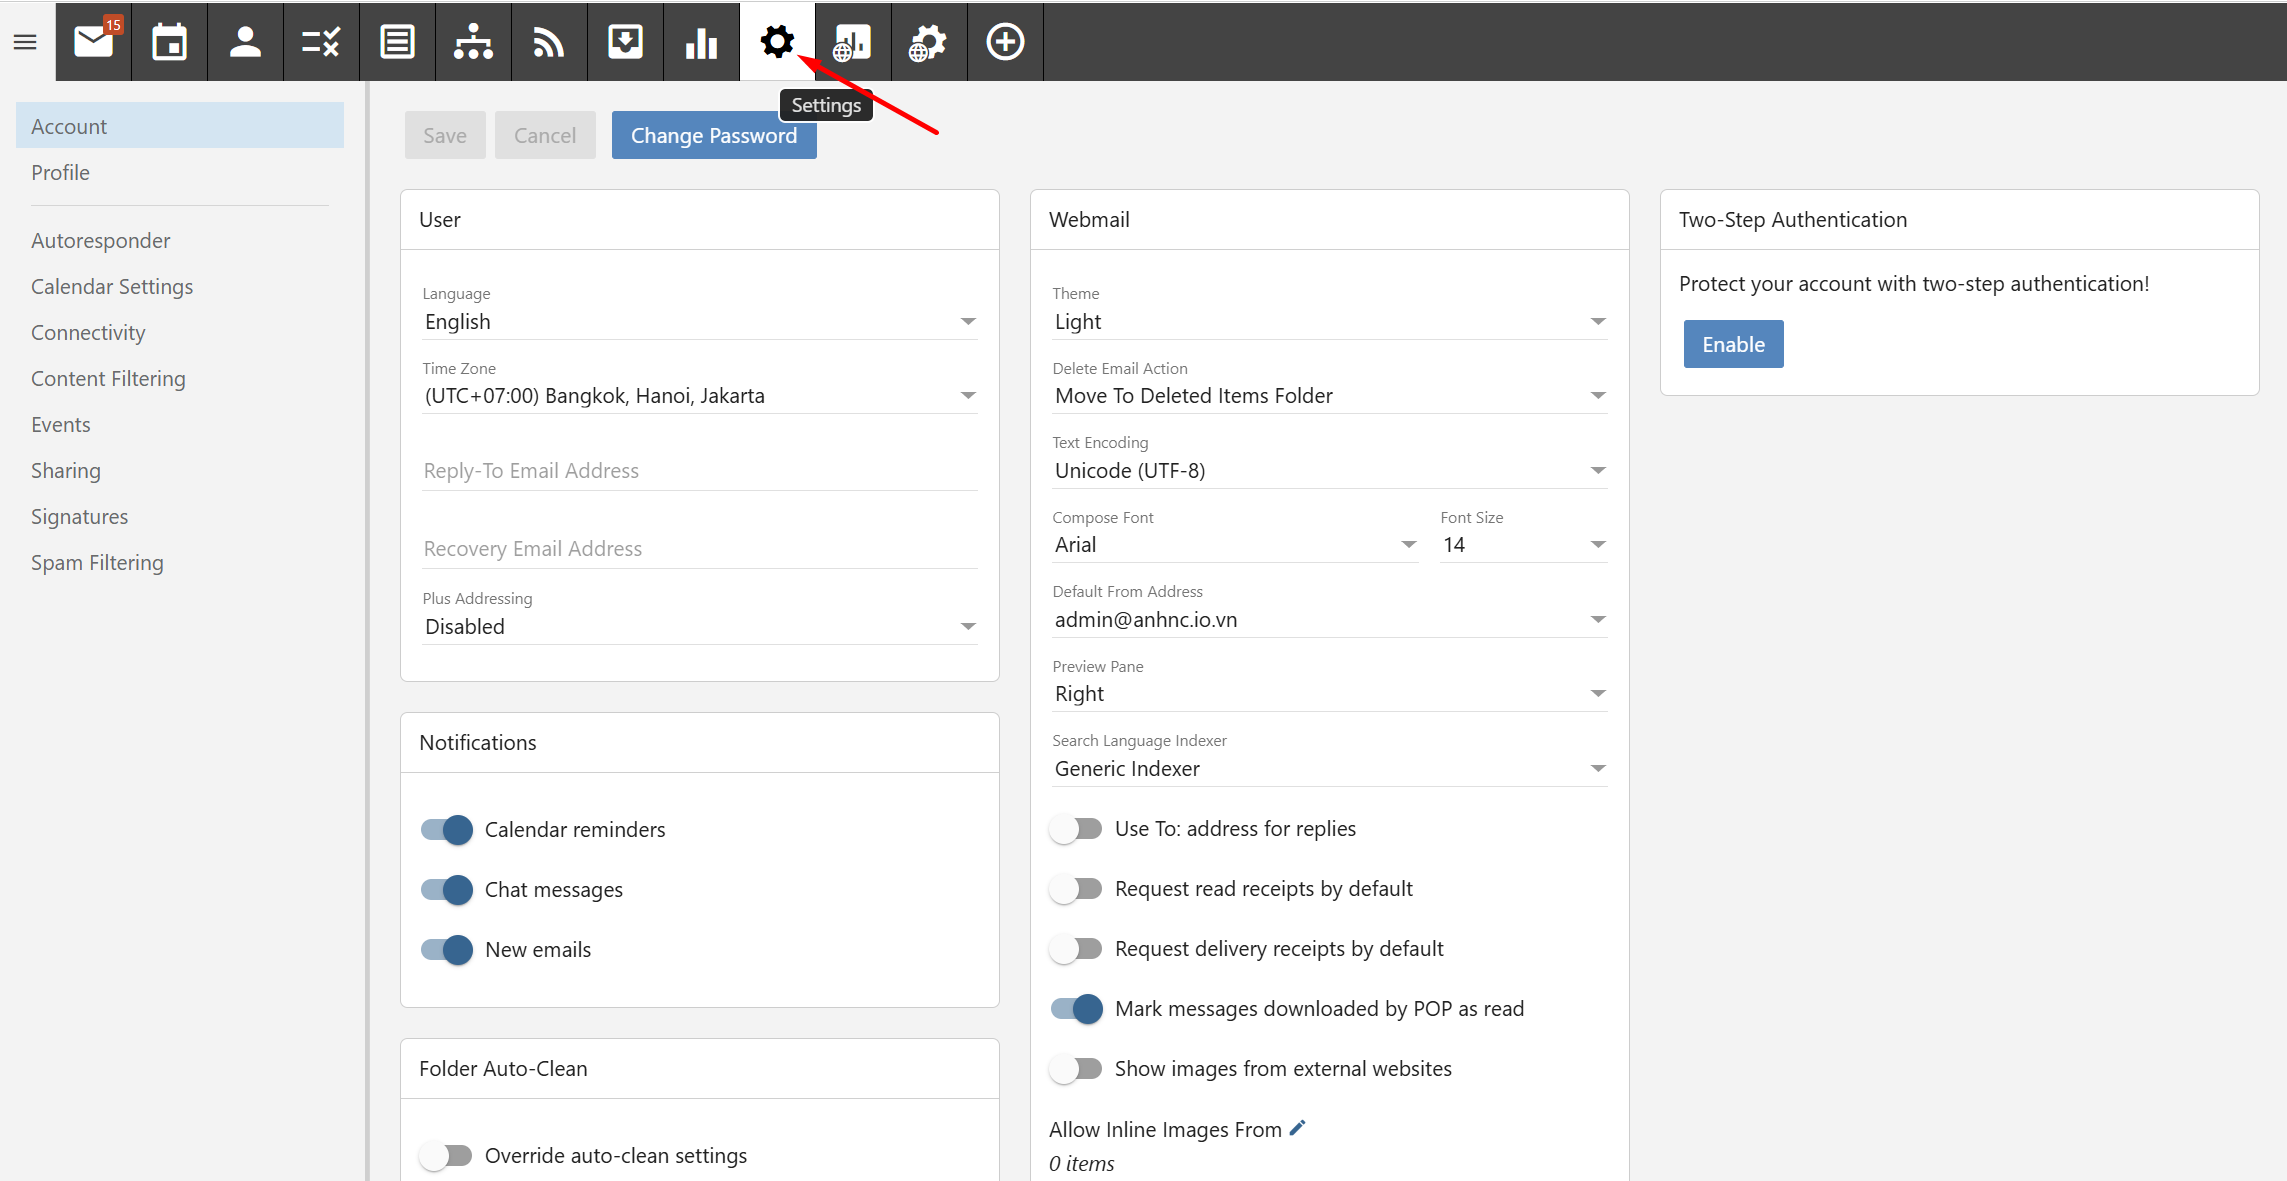Click the Change Password button
The image size is (2287, 1181).
714,135
